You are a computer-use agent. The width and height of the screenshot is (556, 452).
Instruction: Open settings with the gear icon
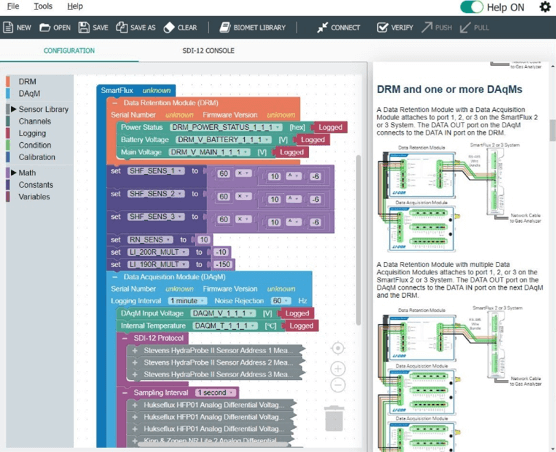545,7
